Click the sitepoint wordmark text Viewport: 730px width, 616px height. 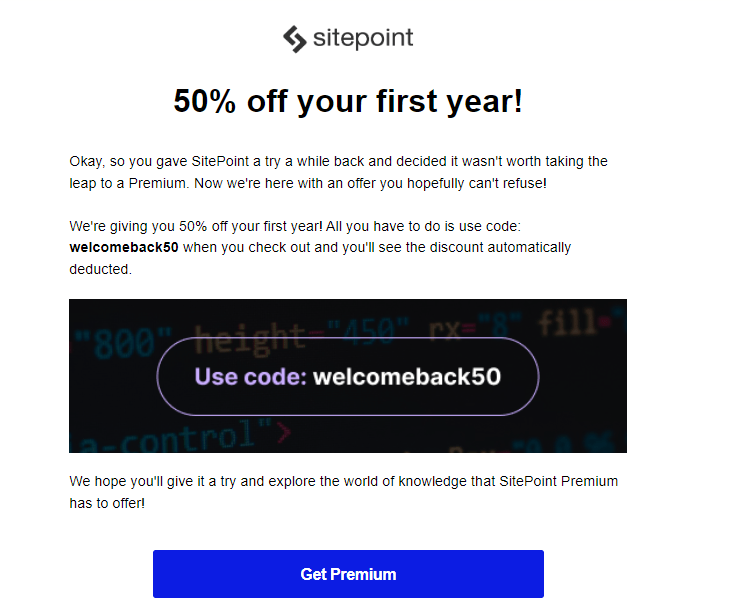point(363,38)
